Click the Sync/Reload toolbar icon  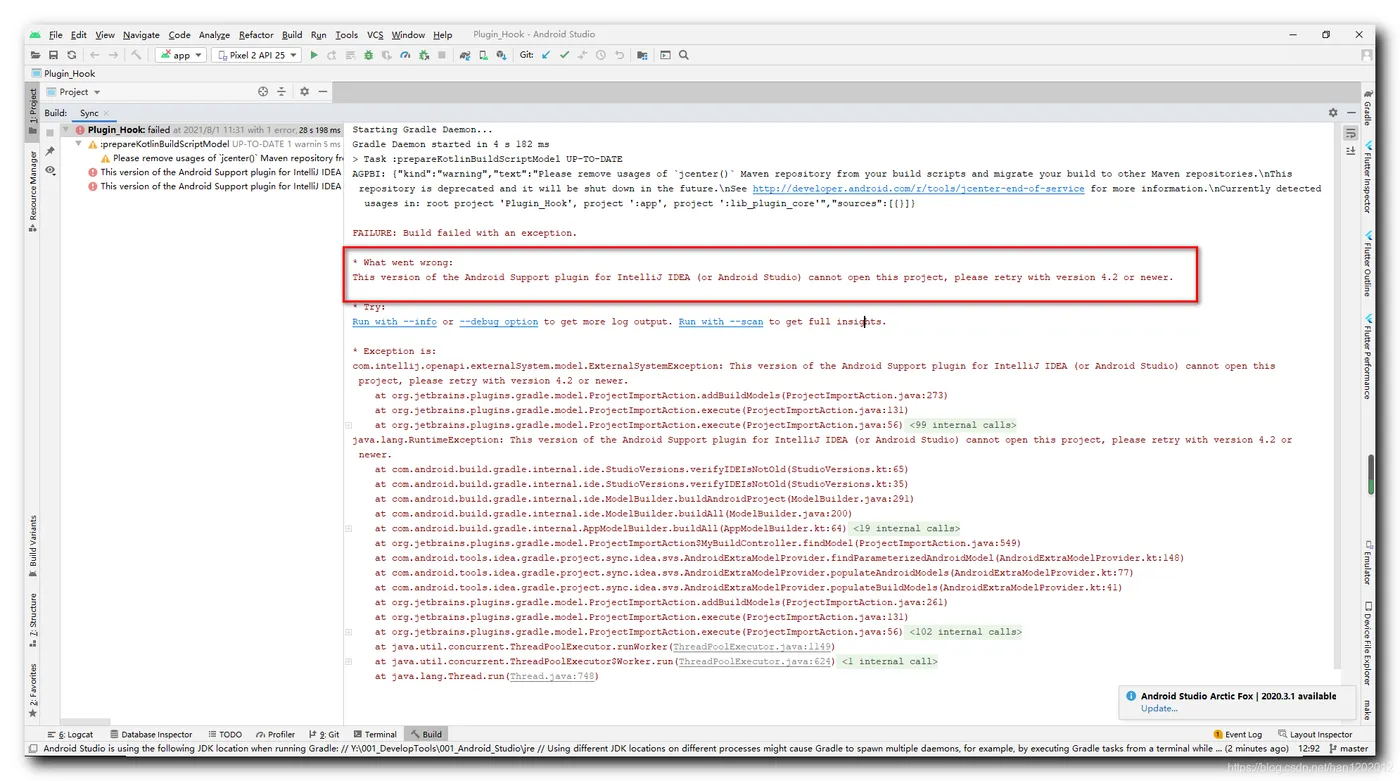pyautogui.click(x=72, y=55)
